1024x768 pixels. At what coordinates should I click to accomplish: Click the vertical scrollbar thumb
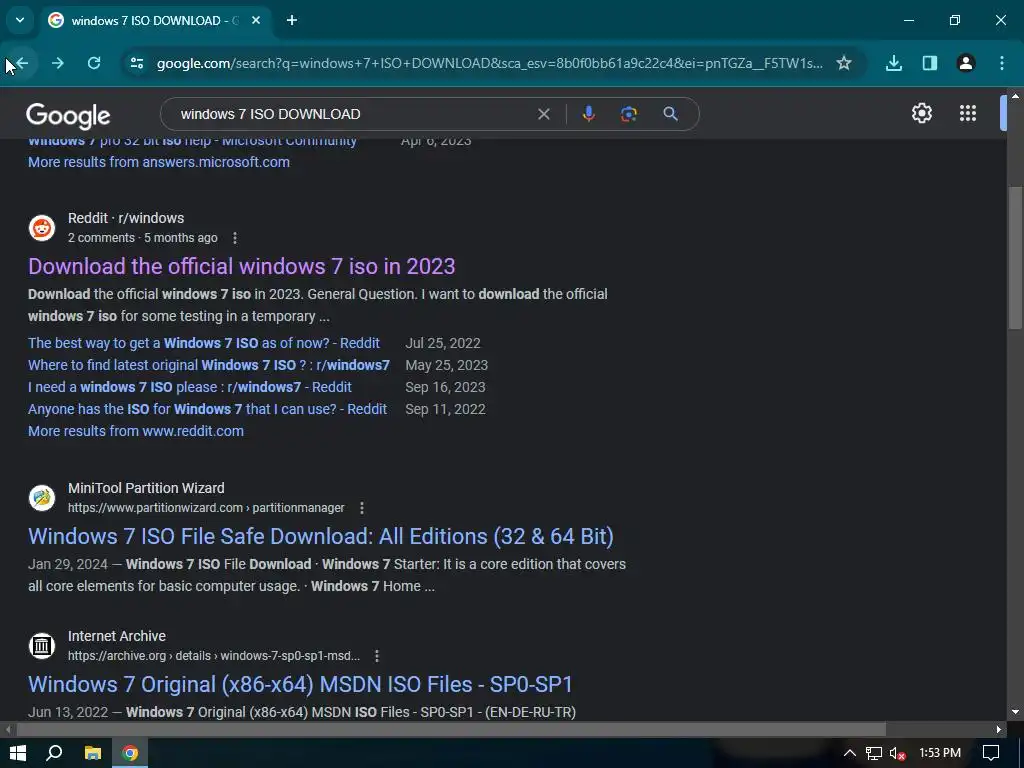click(1015, 258)
